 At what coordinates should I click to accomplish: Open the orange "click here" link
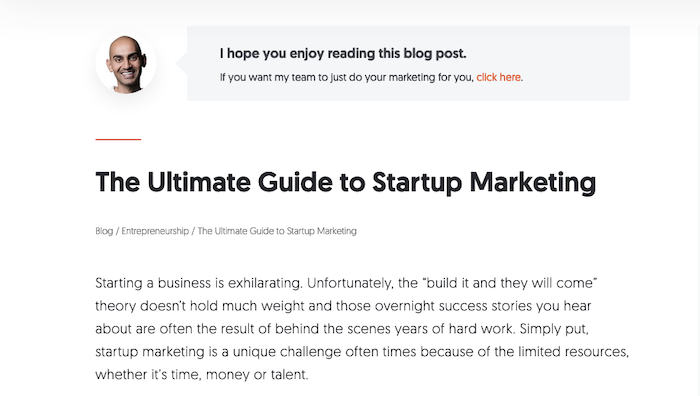coord(498,77)
